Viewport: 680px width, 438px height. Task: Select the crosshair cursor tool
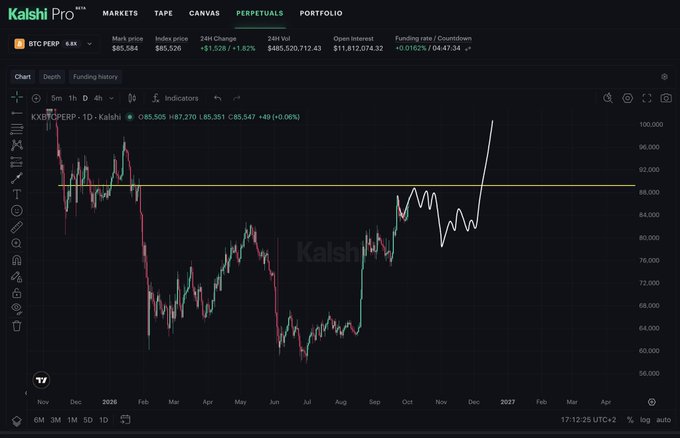pyautogui.click(x=17, y=97)
